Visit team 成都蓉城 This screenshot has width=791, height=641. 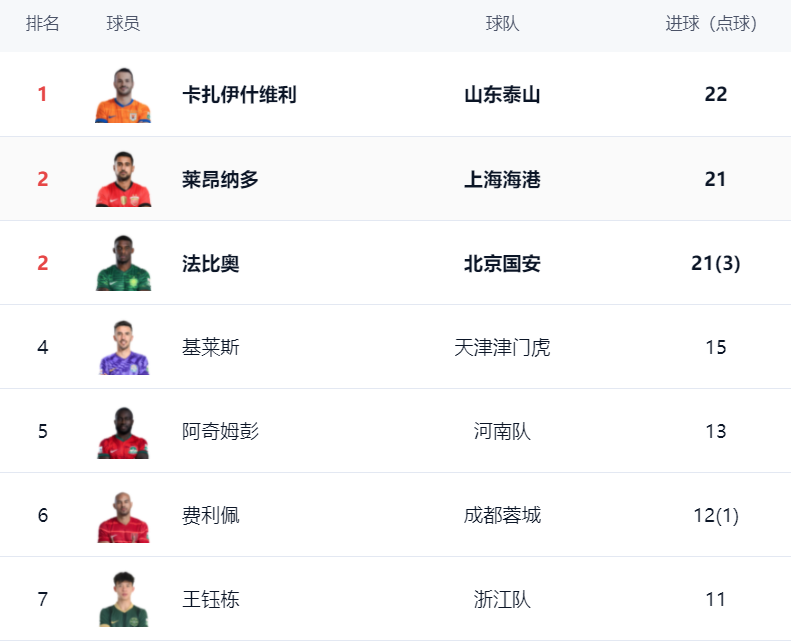pos(502,516)
